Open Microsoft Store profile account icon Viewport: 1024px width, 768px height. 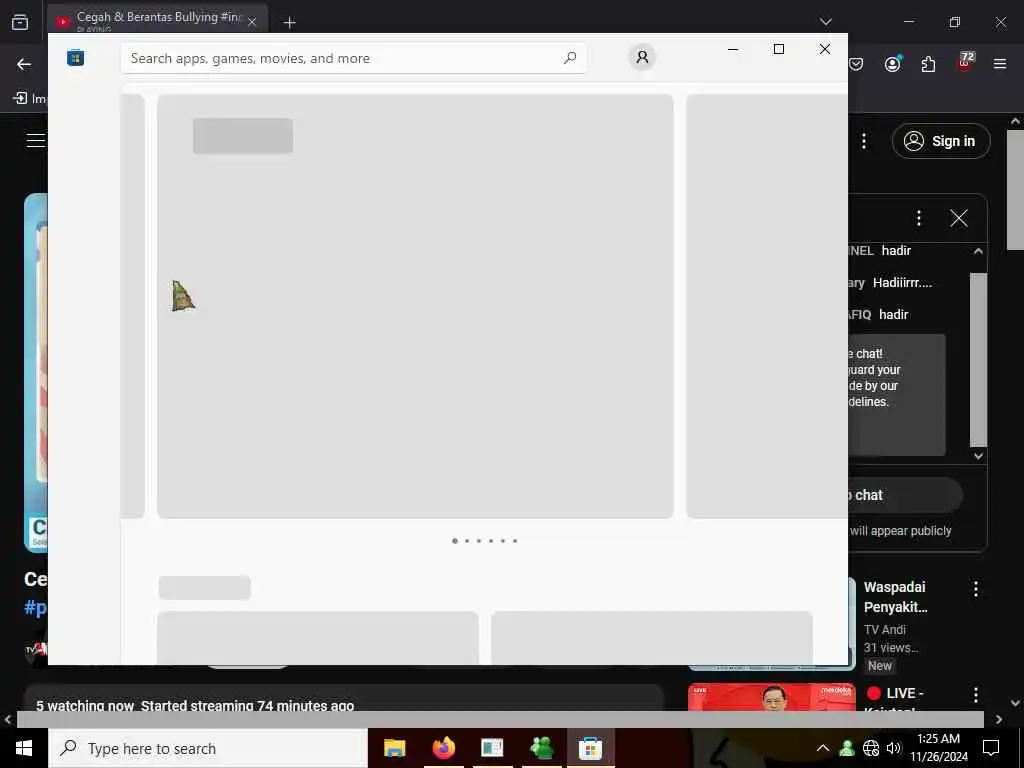(x=642, y=57)
